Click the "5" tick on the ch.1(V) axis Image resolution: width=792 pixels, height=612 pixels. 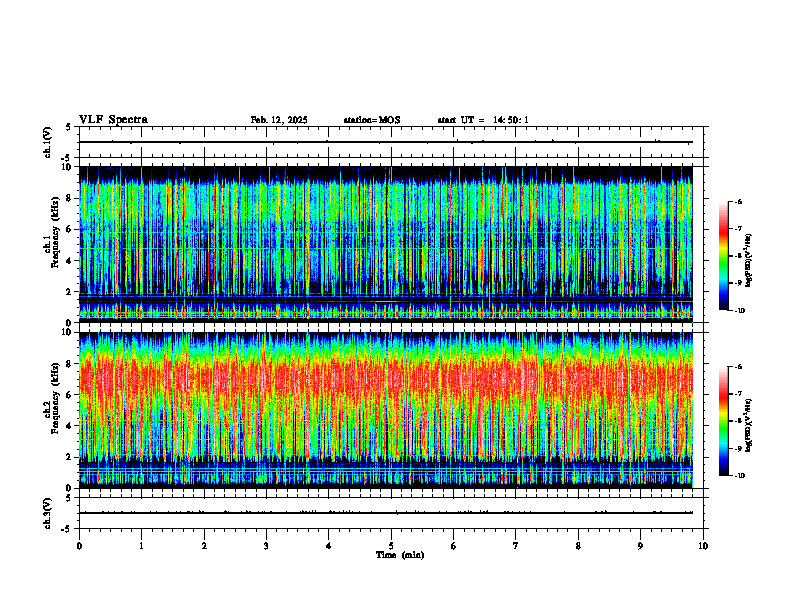(68, 127)
